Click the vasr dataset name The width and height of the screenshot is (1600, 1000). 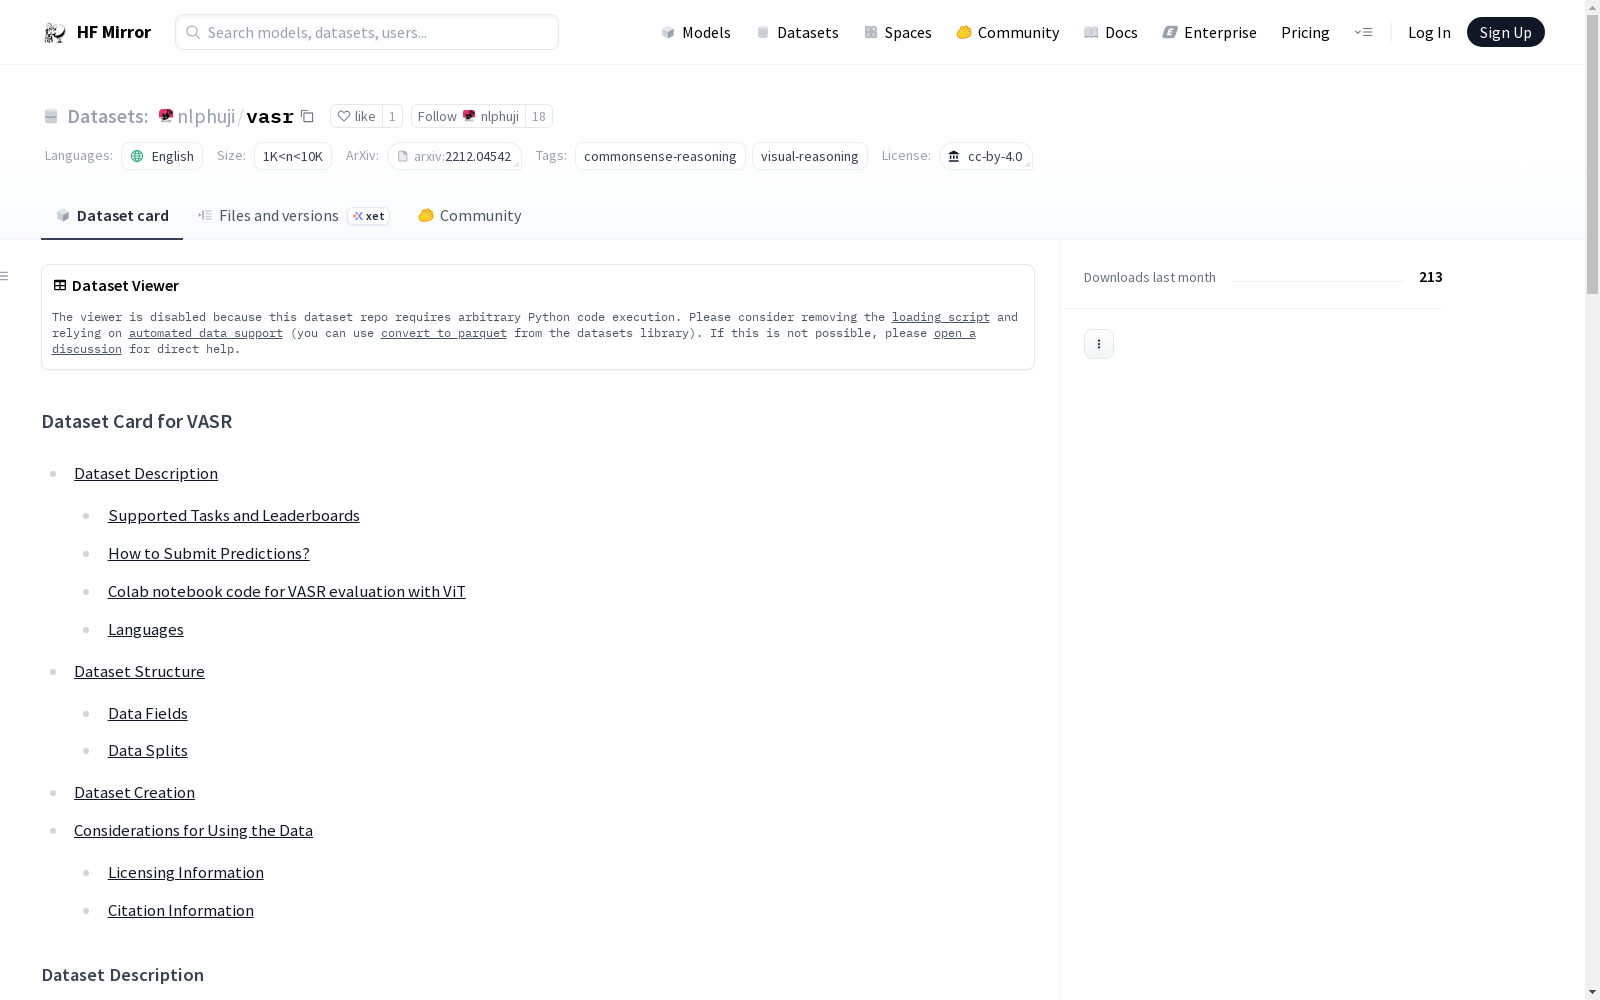pos(270,117)
